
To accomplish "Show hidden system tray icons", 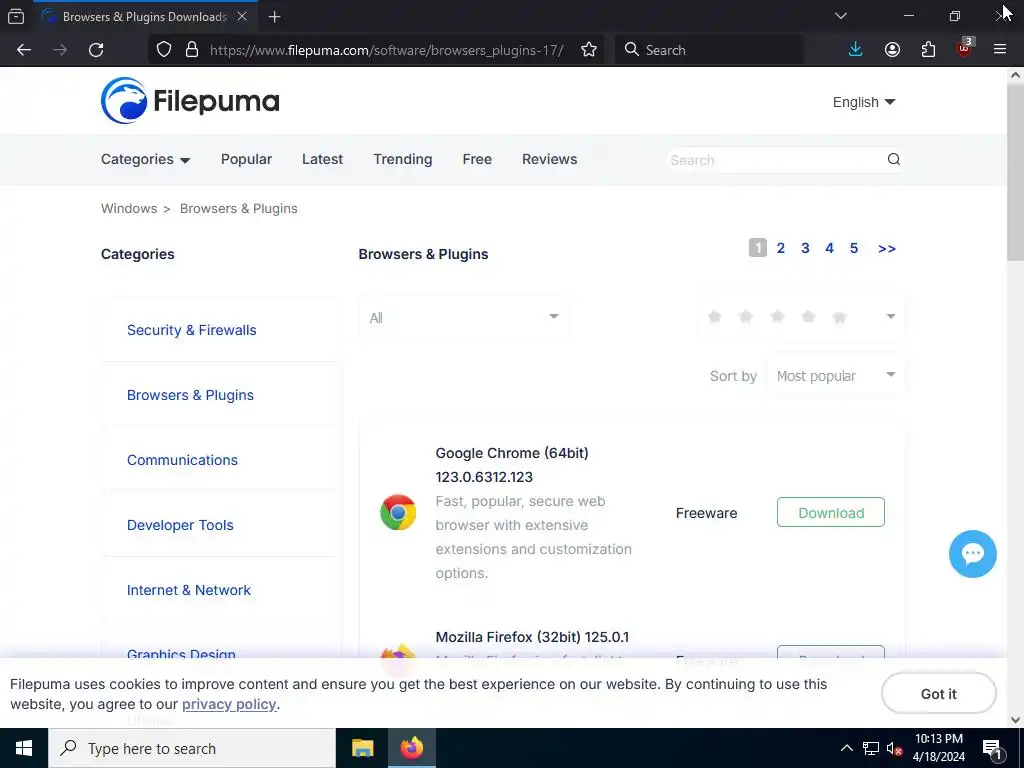I will click(846, 748).
